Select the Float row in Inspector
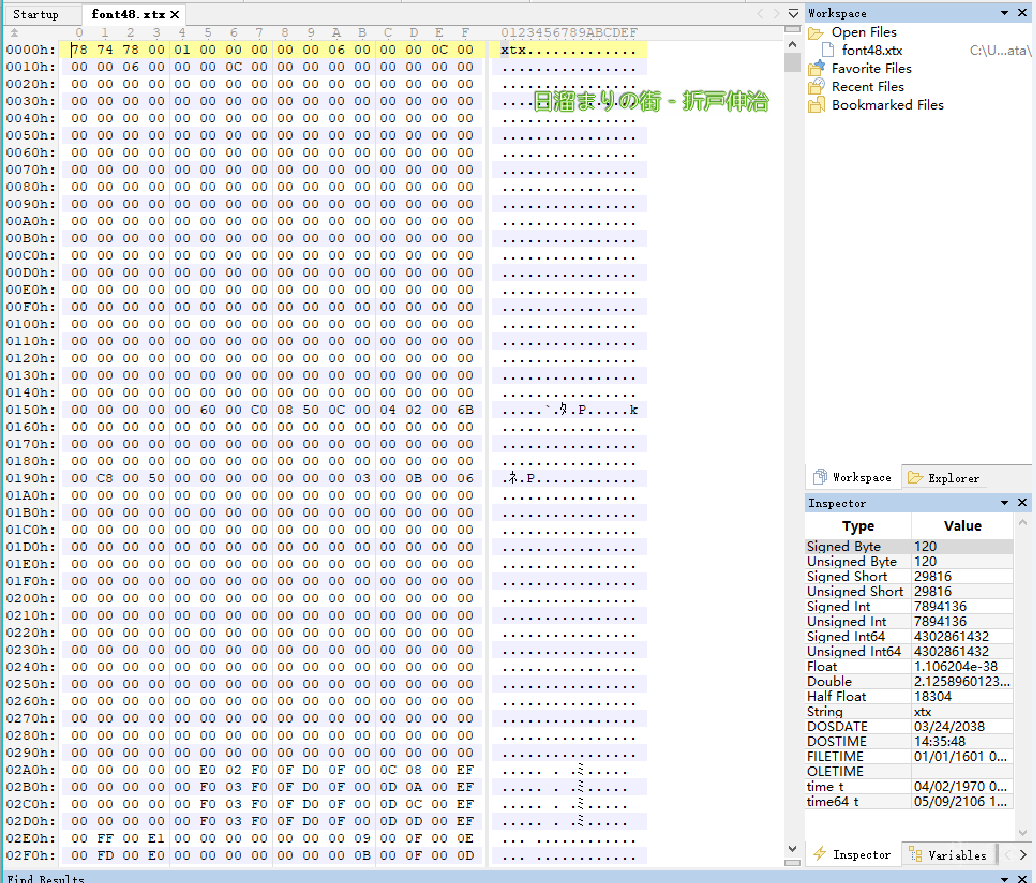1036x883 pixels. (909, 666)
